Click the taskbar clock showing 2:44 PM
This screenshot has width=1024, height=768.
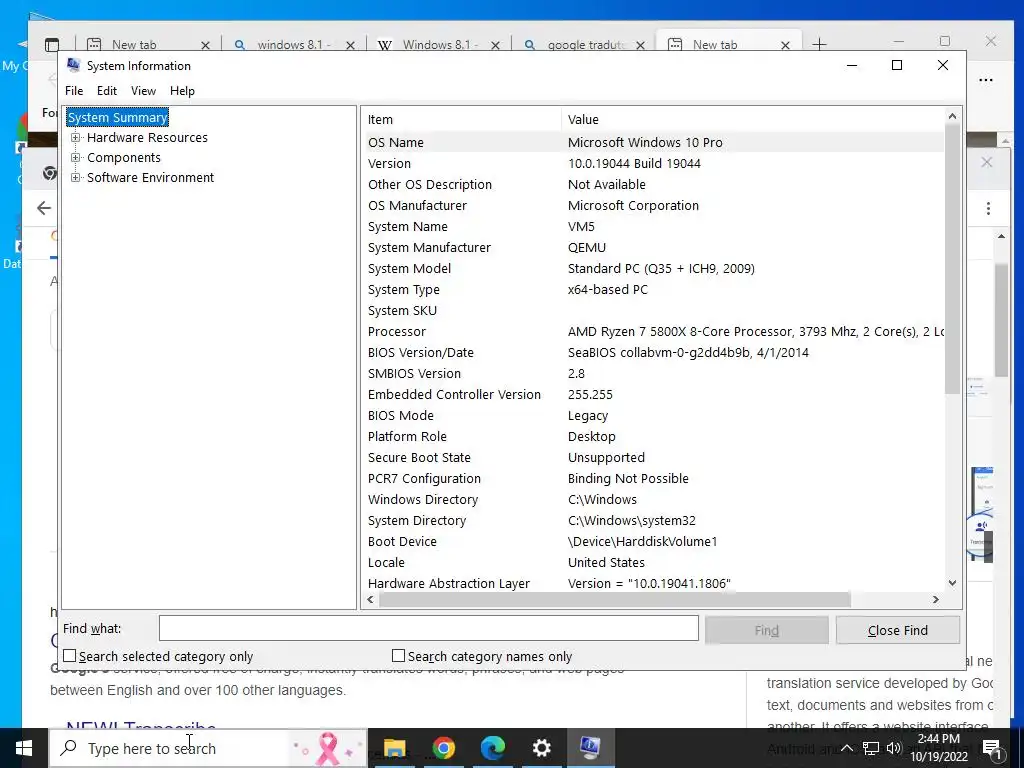(939, 748)
